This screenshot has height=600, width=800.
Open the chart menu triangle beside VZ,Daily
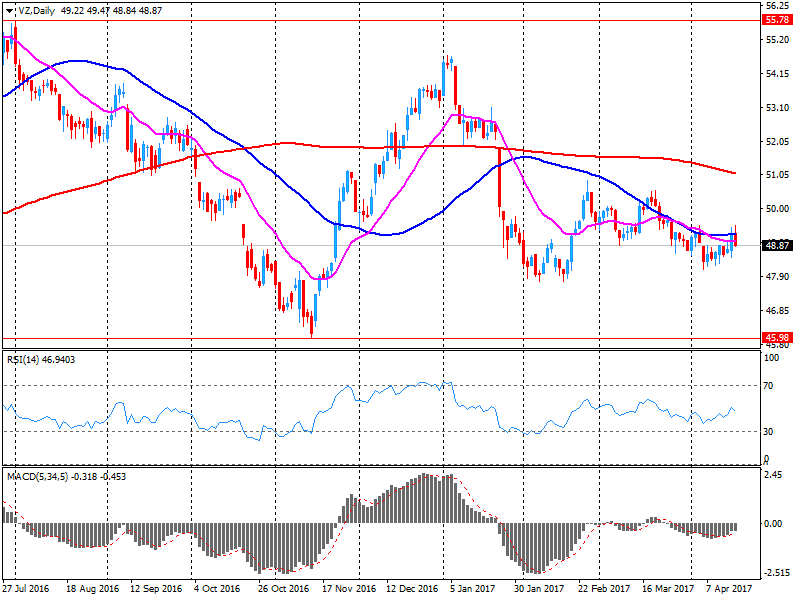pyautogui.click(x=10, y=11)
